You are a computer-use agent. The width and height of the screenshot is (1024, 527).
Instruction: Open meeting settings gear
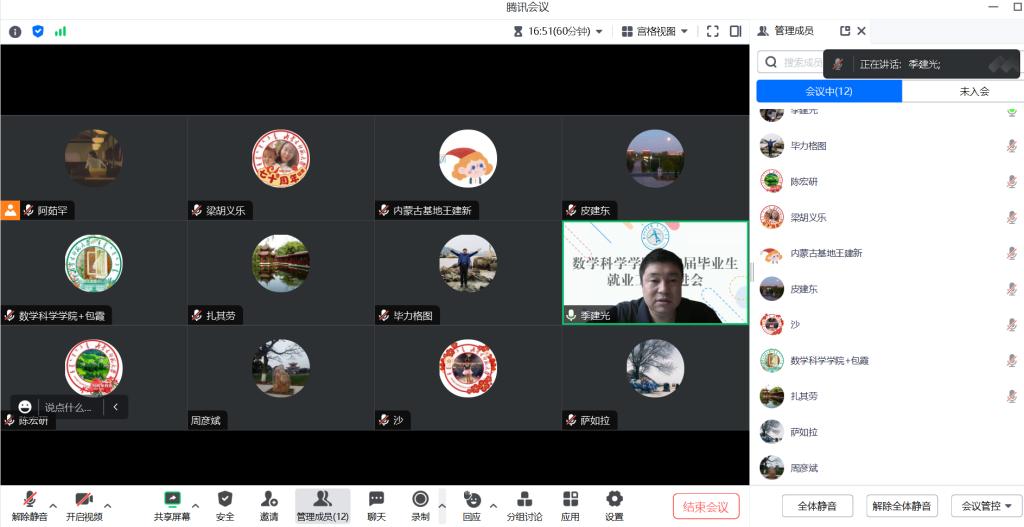click(614, 504)
